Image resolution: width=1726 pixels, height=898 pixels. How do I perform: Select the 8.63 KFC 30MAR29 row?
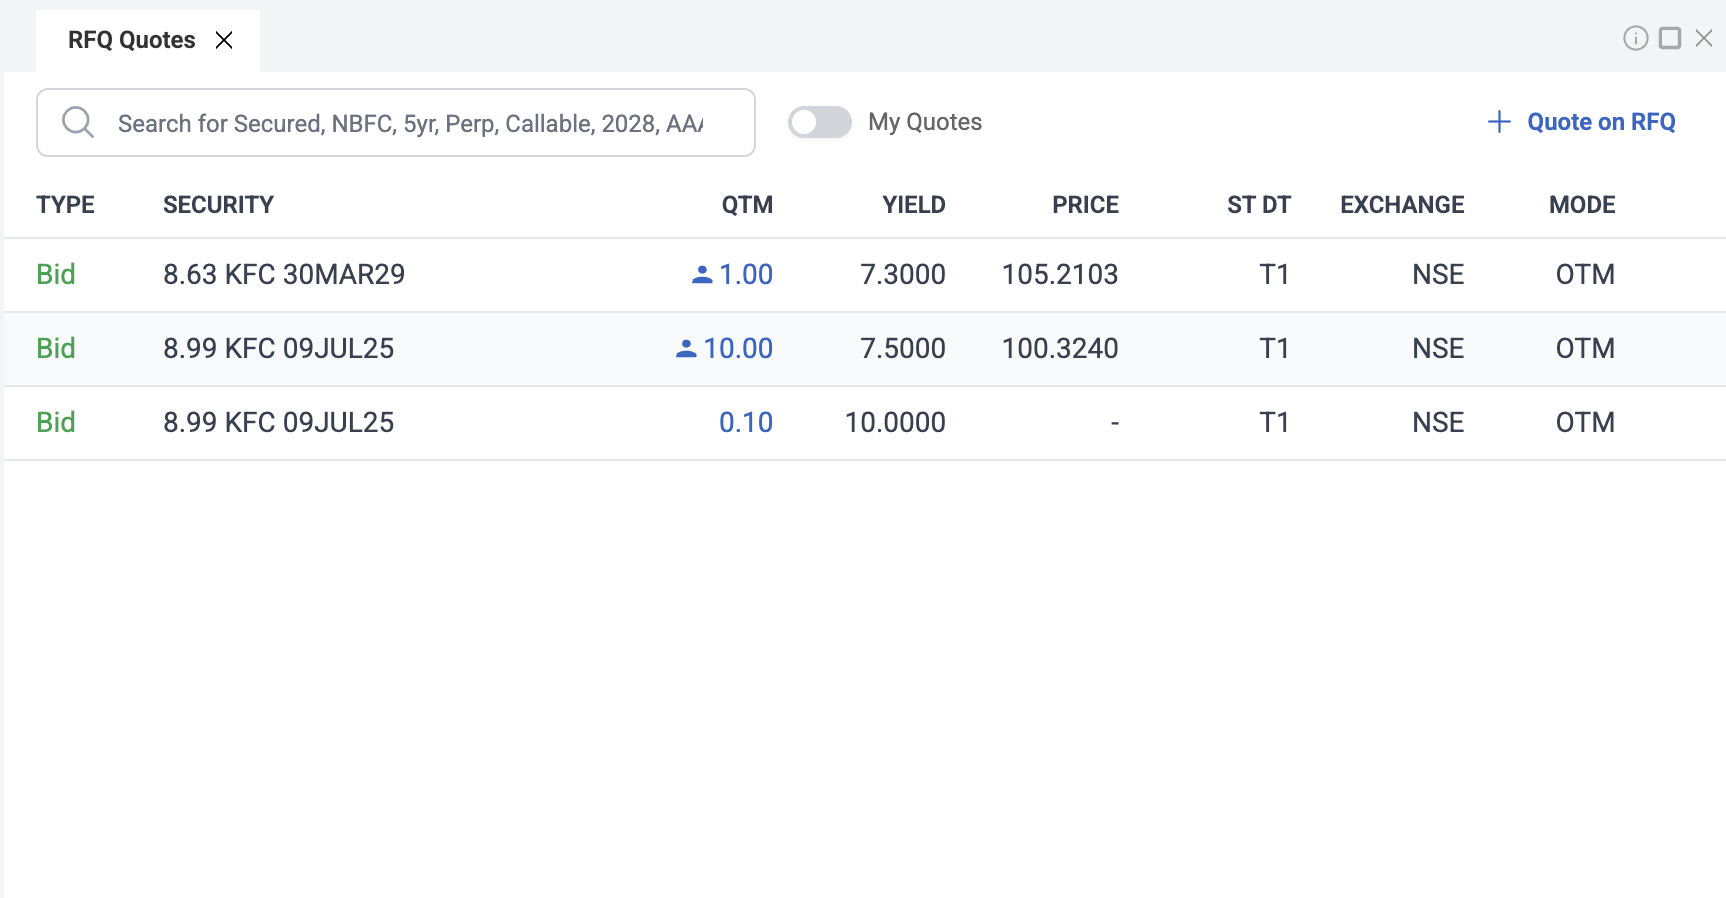pos(284,274)
